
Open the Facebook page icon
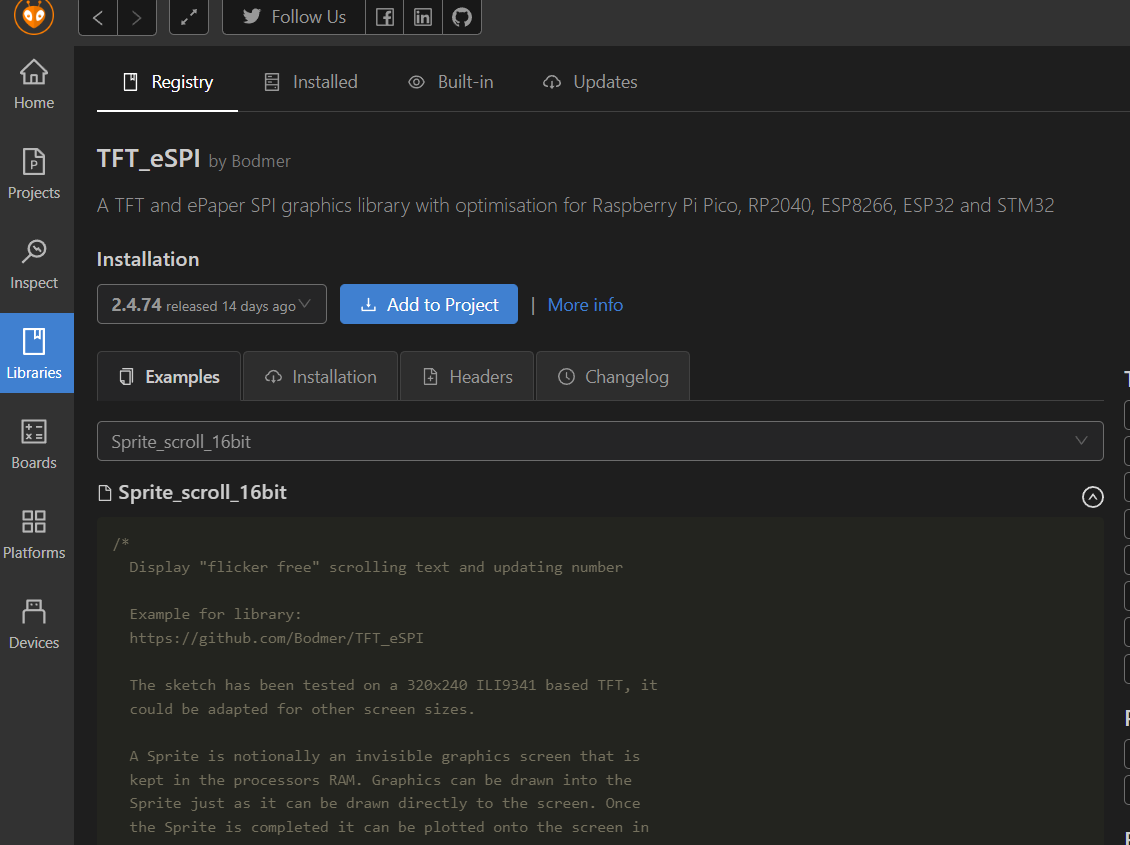tap(385, 17)
